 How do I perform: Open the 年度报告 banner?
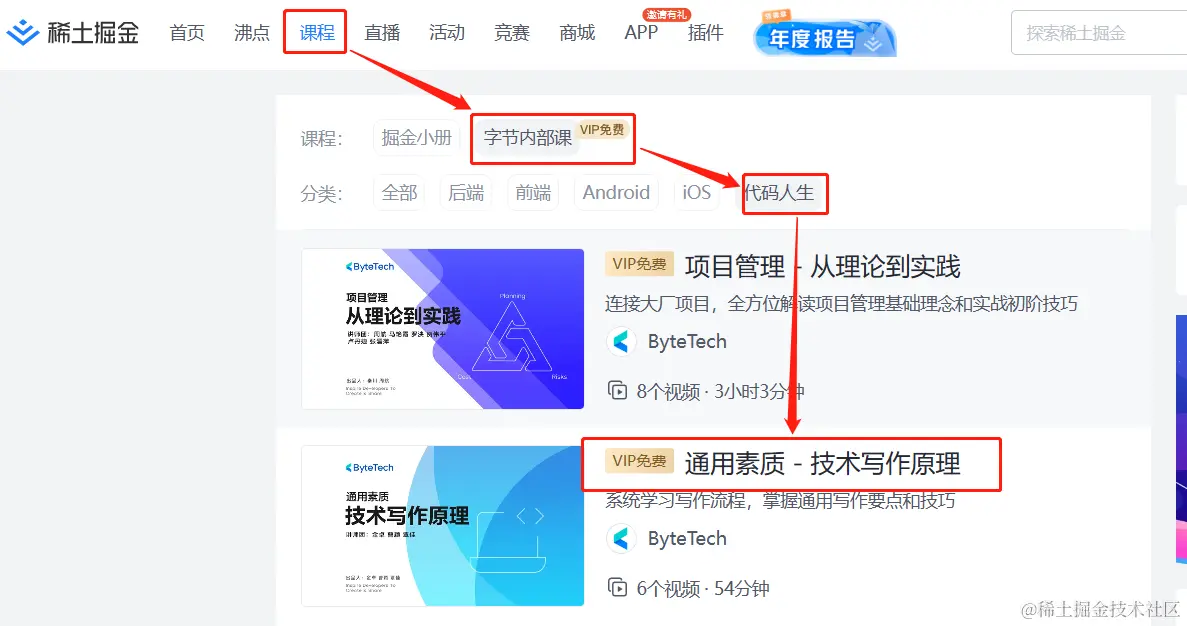tap(824, 35)
